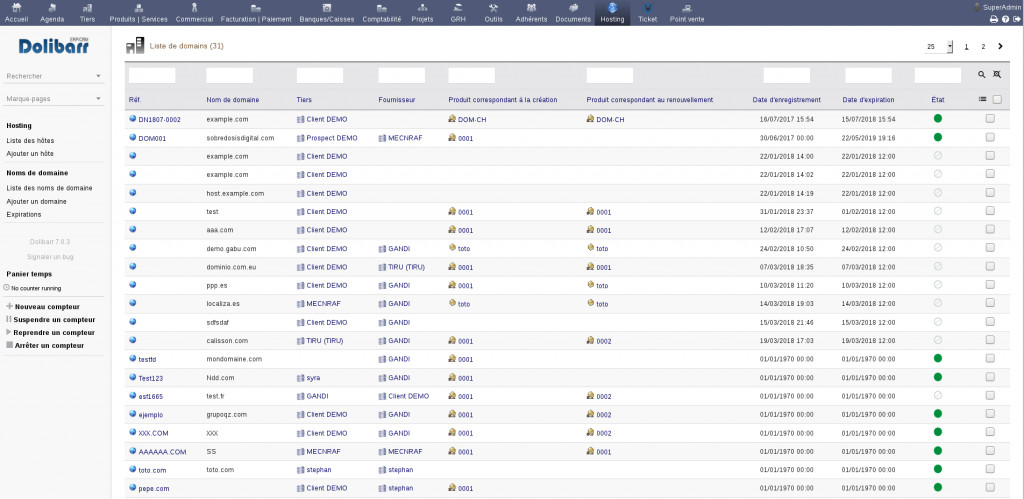This screenshot has width=1024, height=499.
Task: Open the Ticket module icon
Action: [647, 12]
